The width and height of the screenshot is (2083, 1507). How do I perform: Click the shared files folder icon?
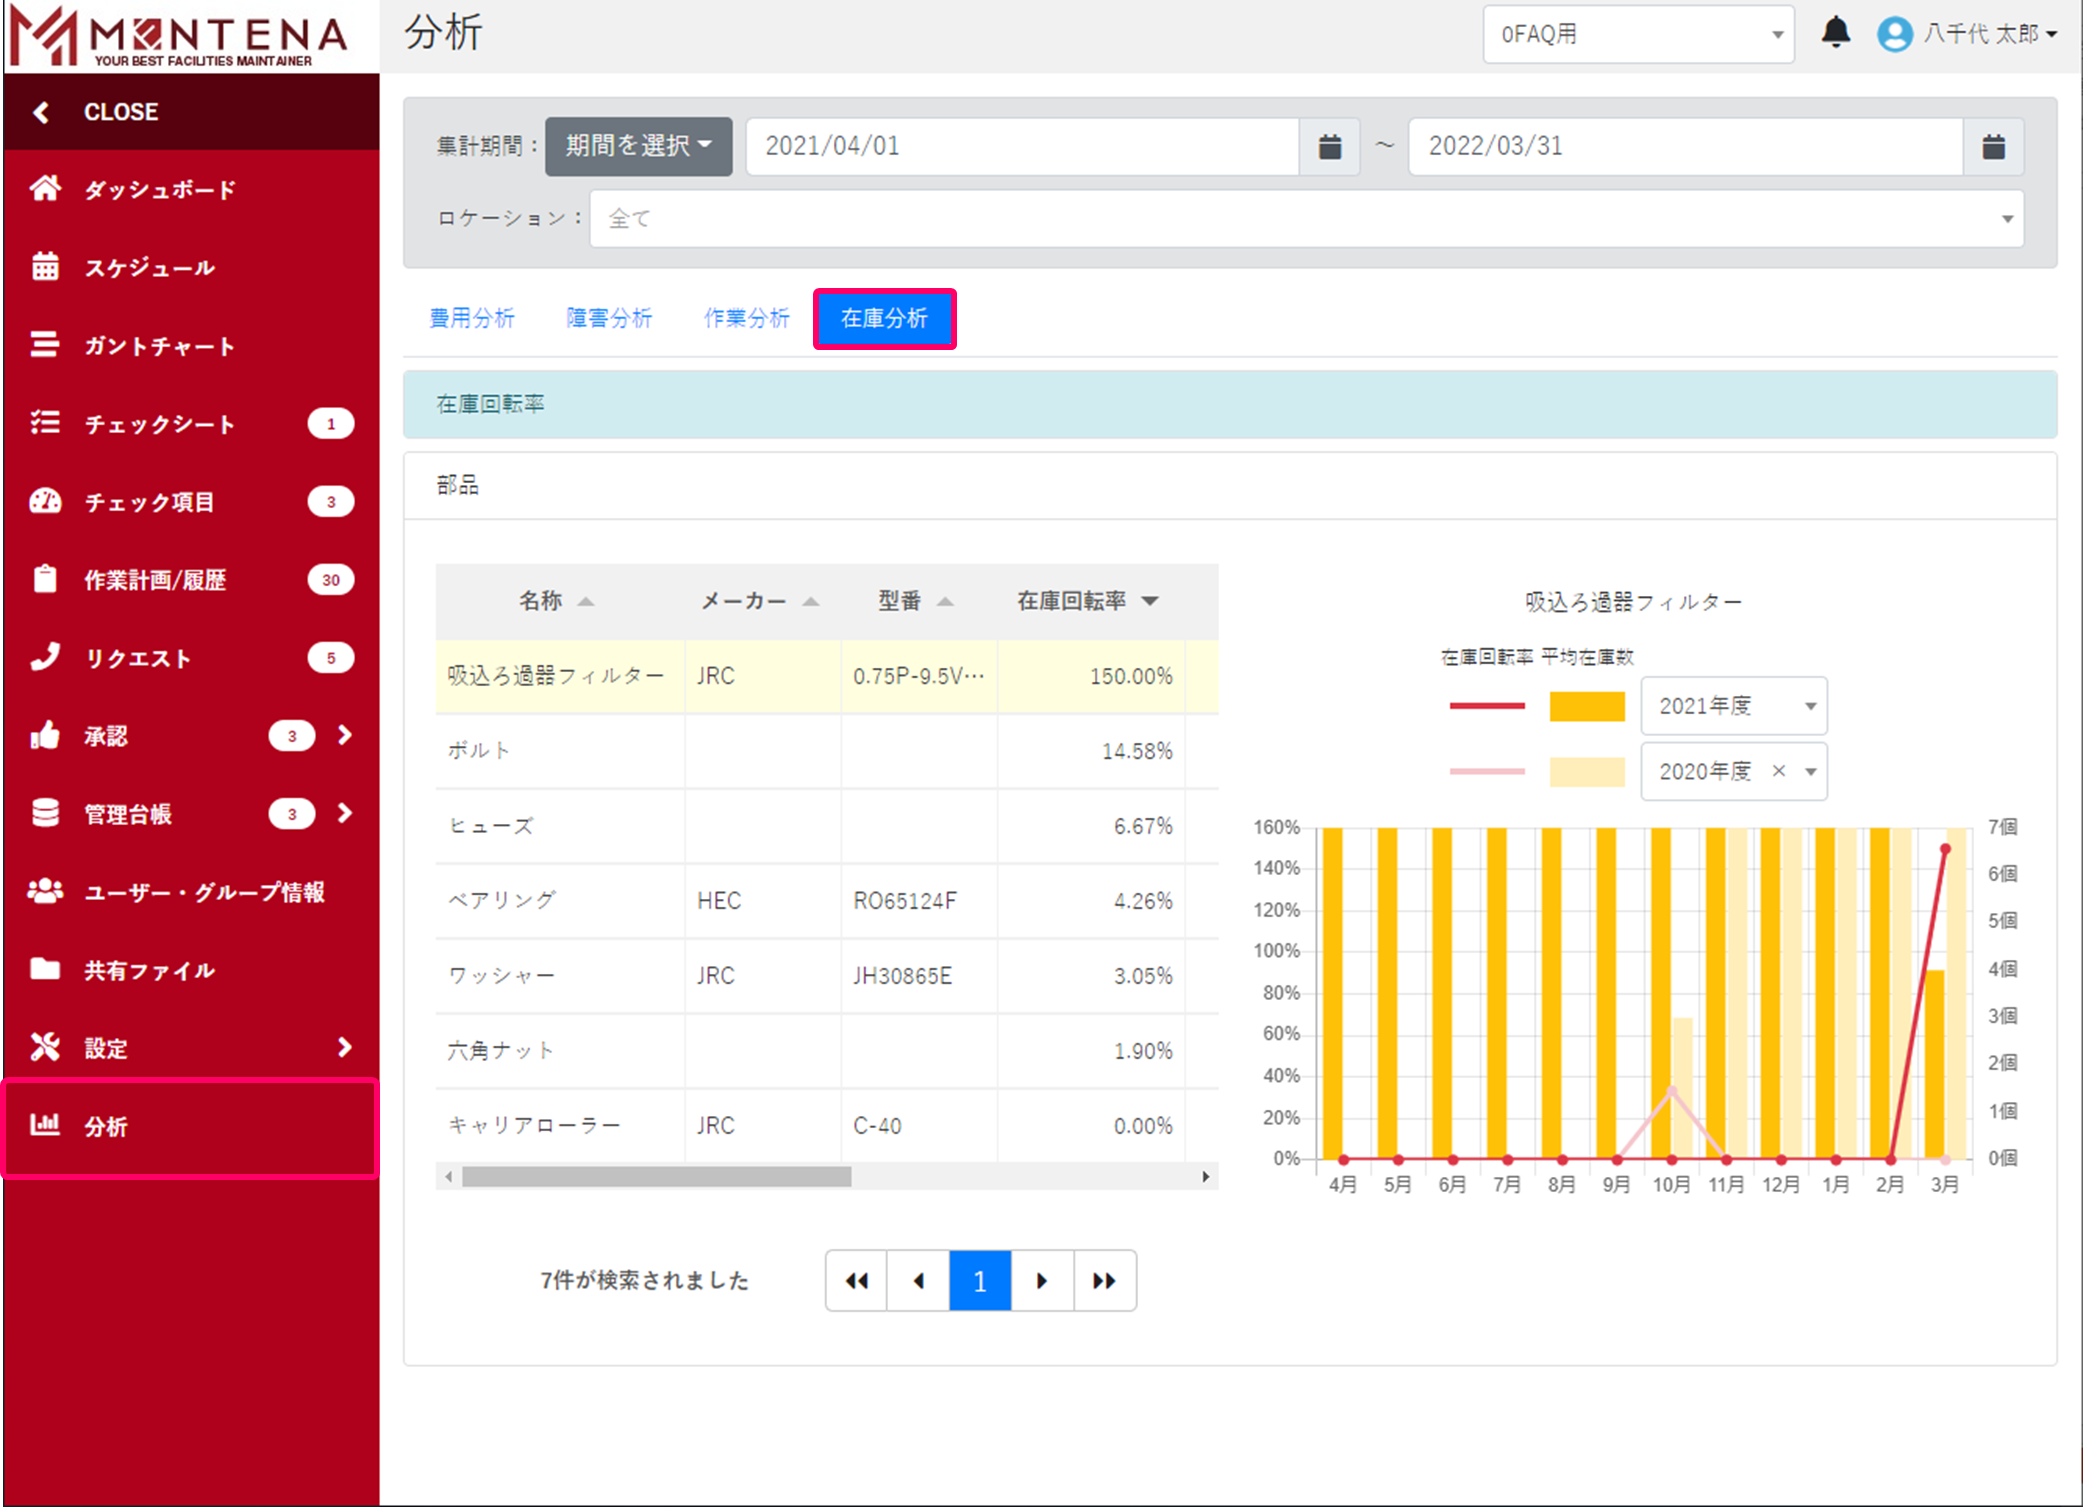[x=45, y=969]
